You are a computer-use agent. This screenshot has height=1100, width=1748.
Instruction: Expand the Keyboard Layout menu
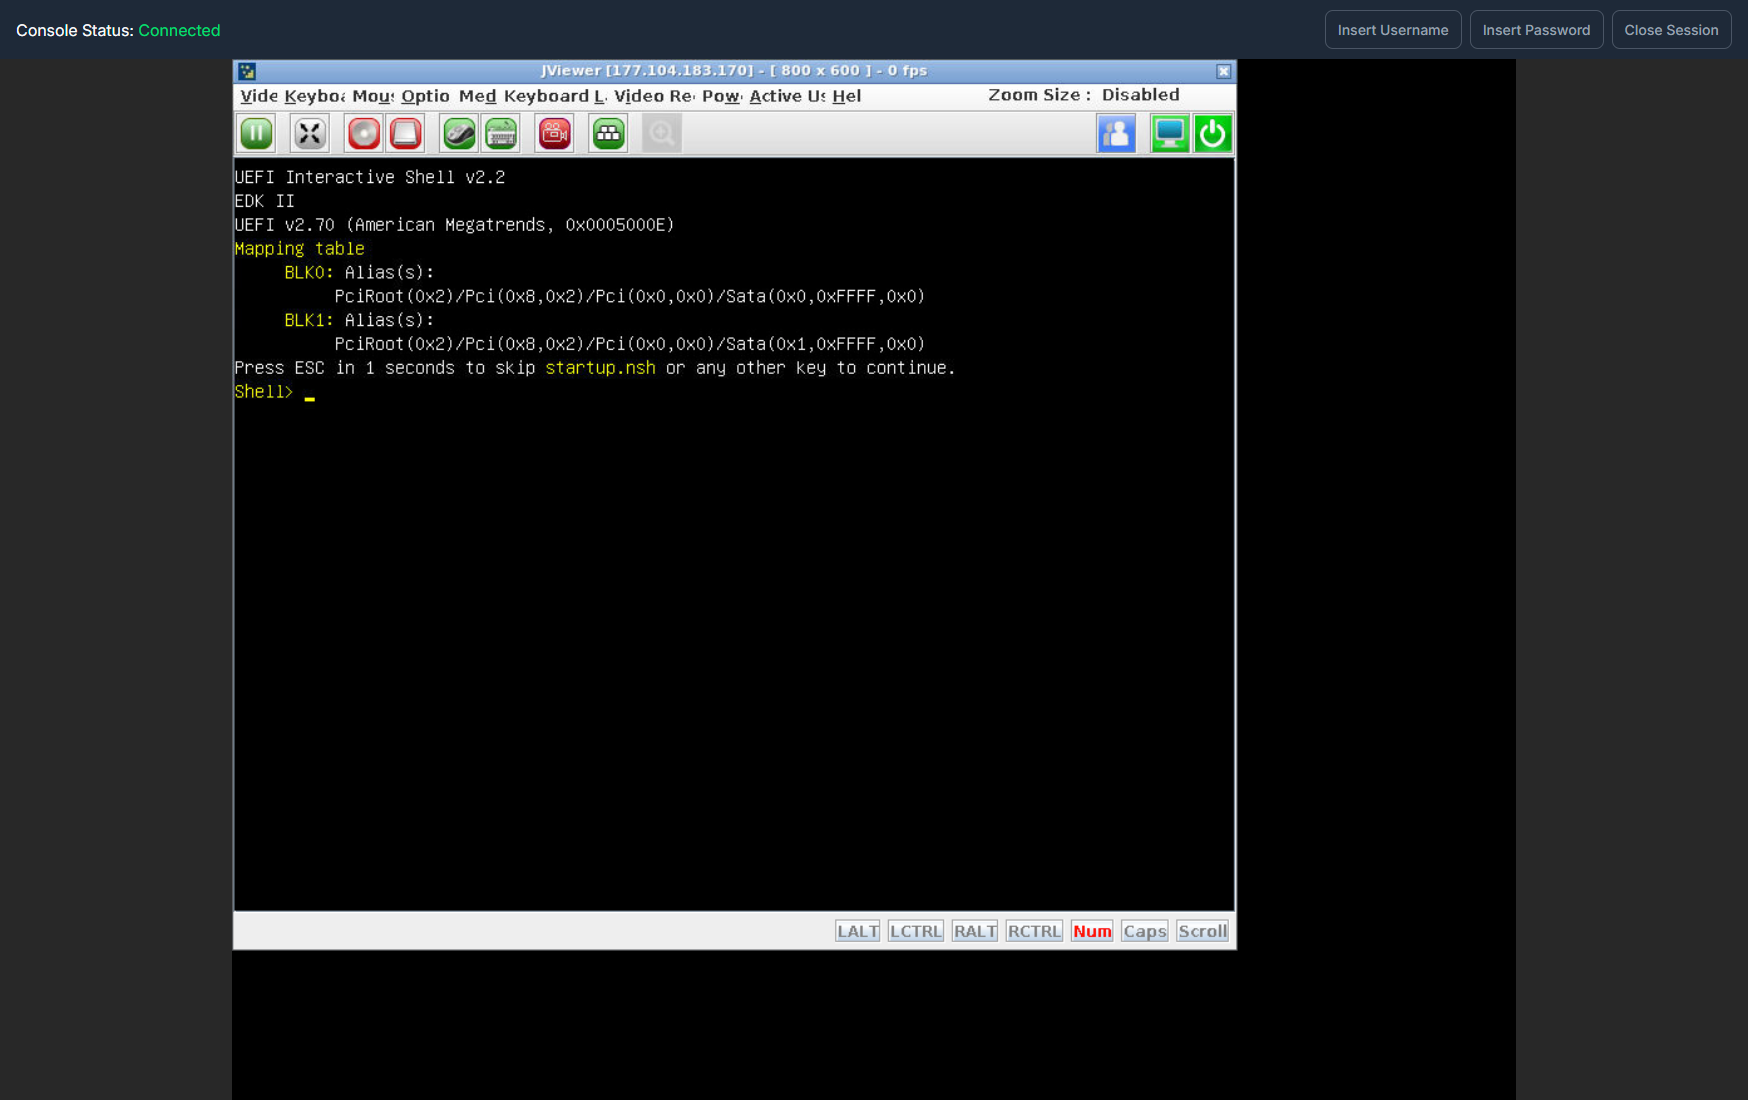point(555,96)
